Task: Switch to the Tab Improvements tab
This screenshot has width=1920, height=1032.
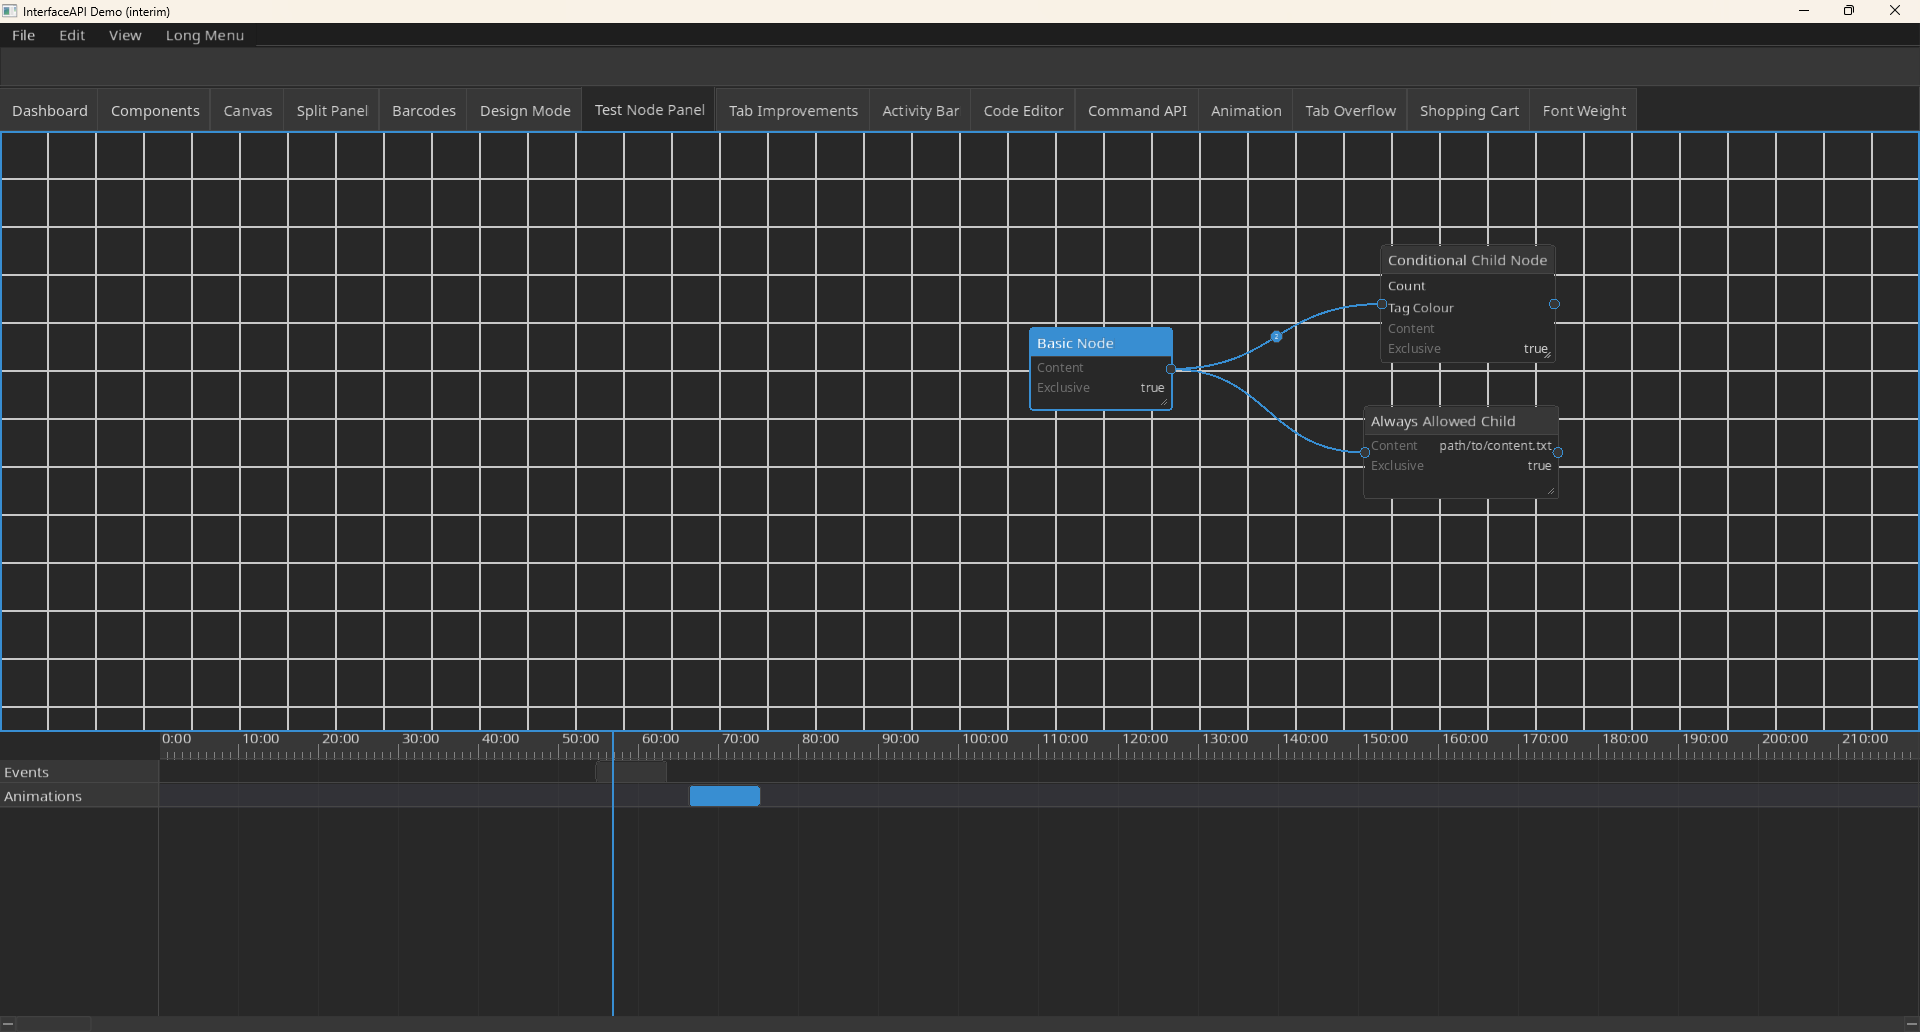Action: (793, 111)
